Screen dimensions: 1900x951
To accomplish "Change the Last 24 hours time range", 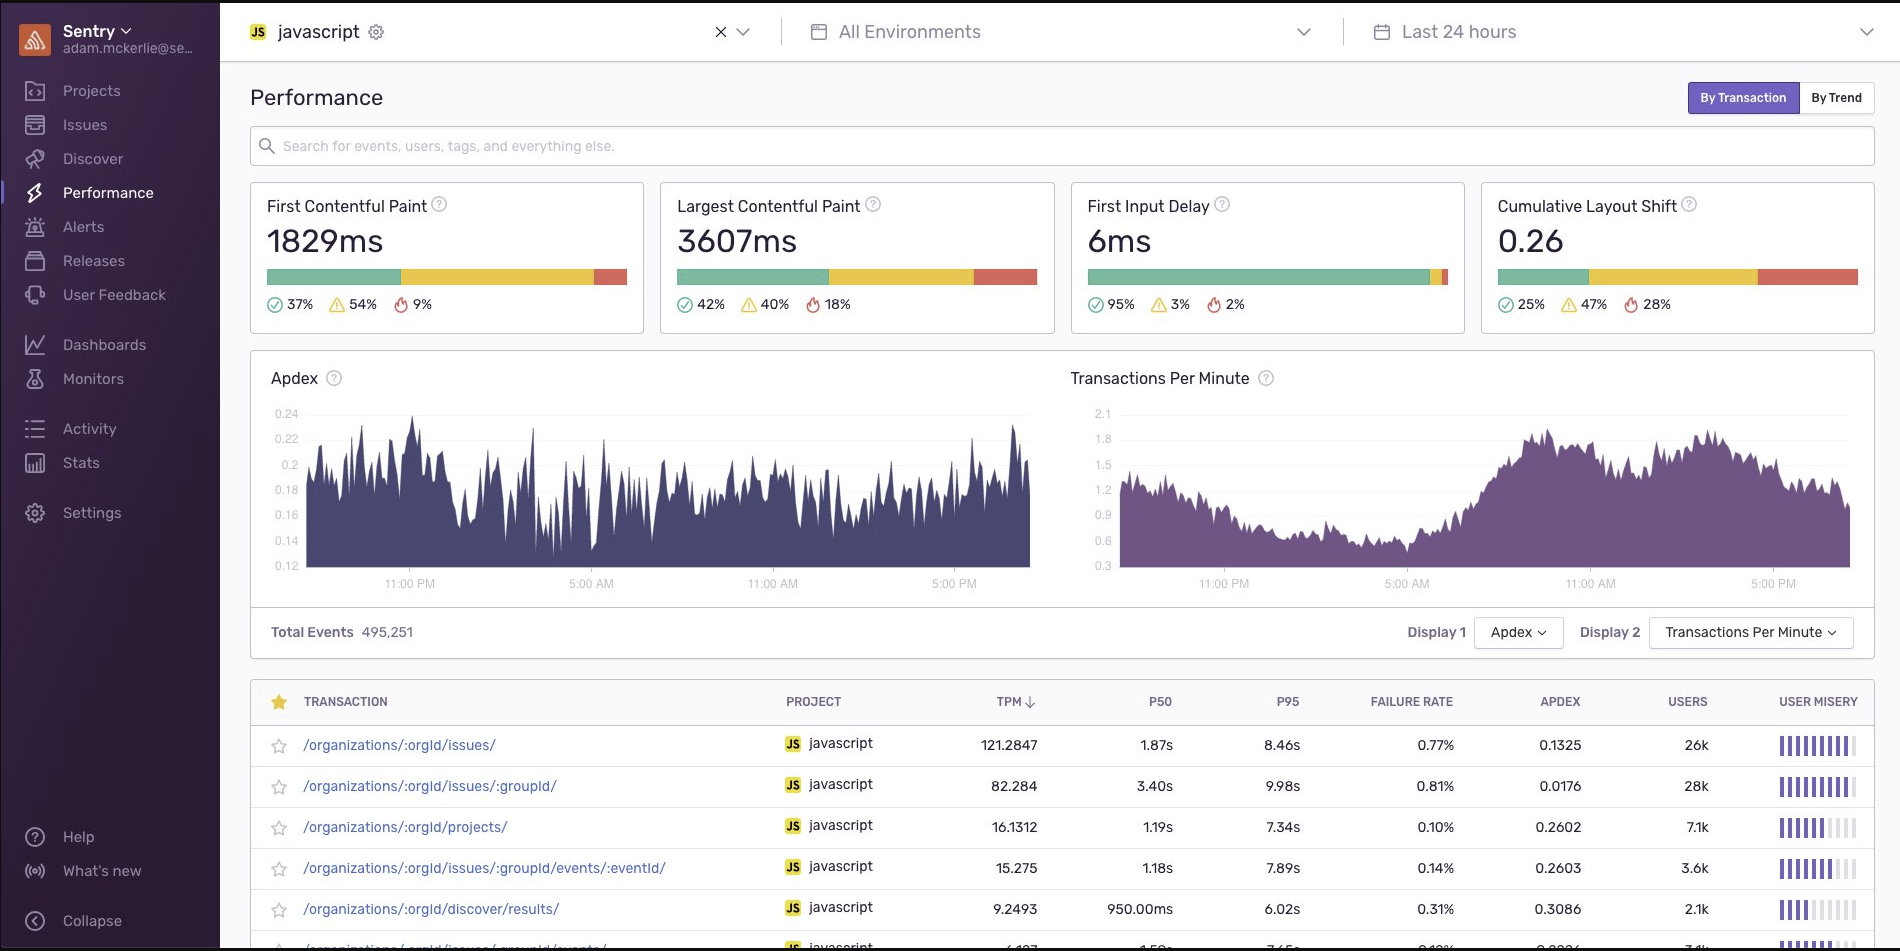I will [x=1620, y=31].
